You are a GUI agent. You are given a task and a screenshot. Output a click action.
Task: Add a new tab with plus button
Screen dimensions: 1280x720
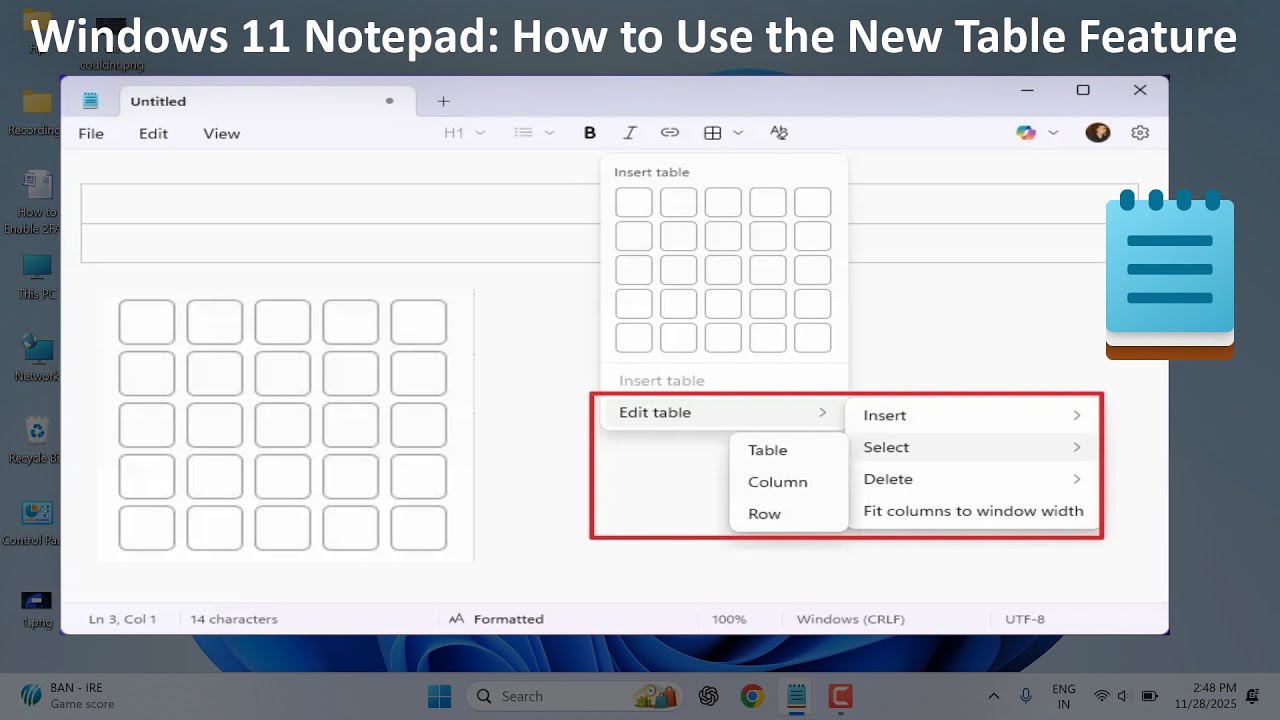tap(444, 101)
